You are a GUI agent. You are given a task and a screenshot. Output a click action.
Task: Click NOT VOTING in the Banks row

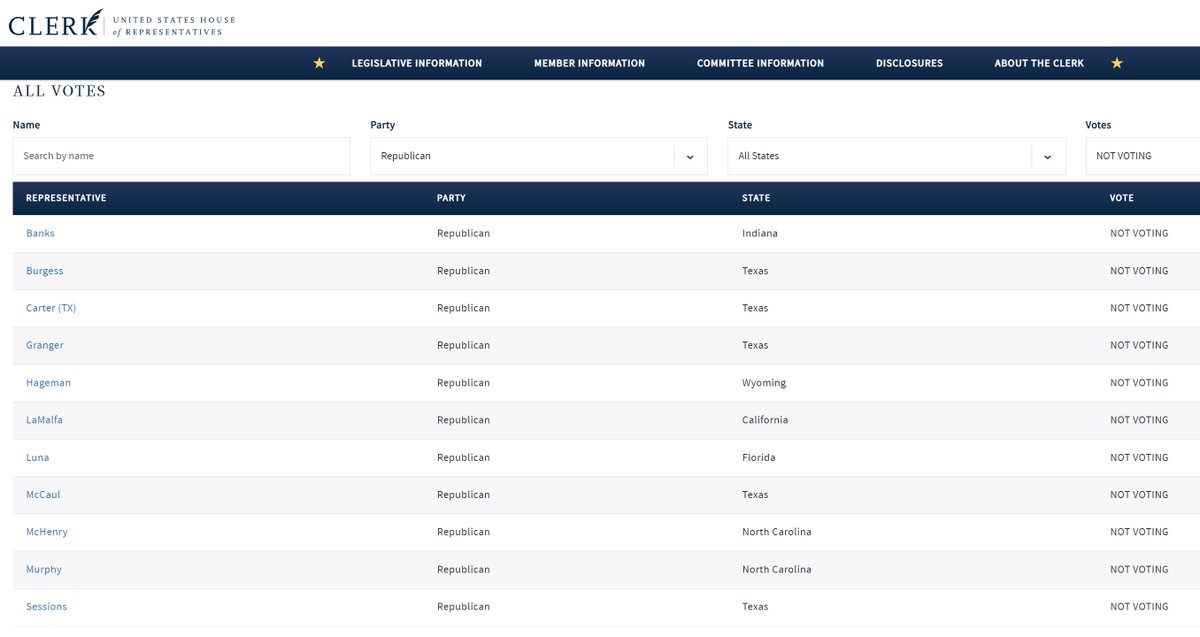pos(1139,233)
